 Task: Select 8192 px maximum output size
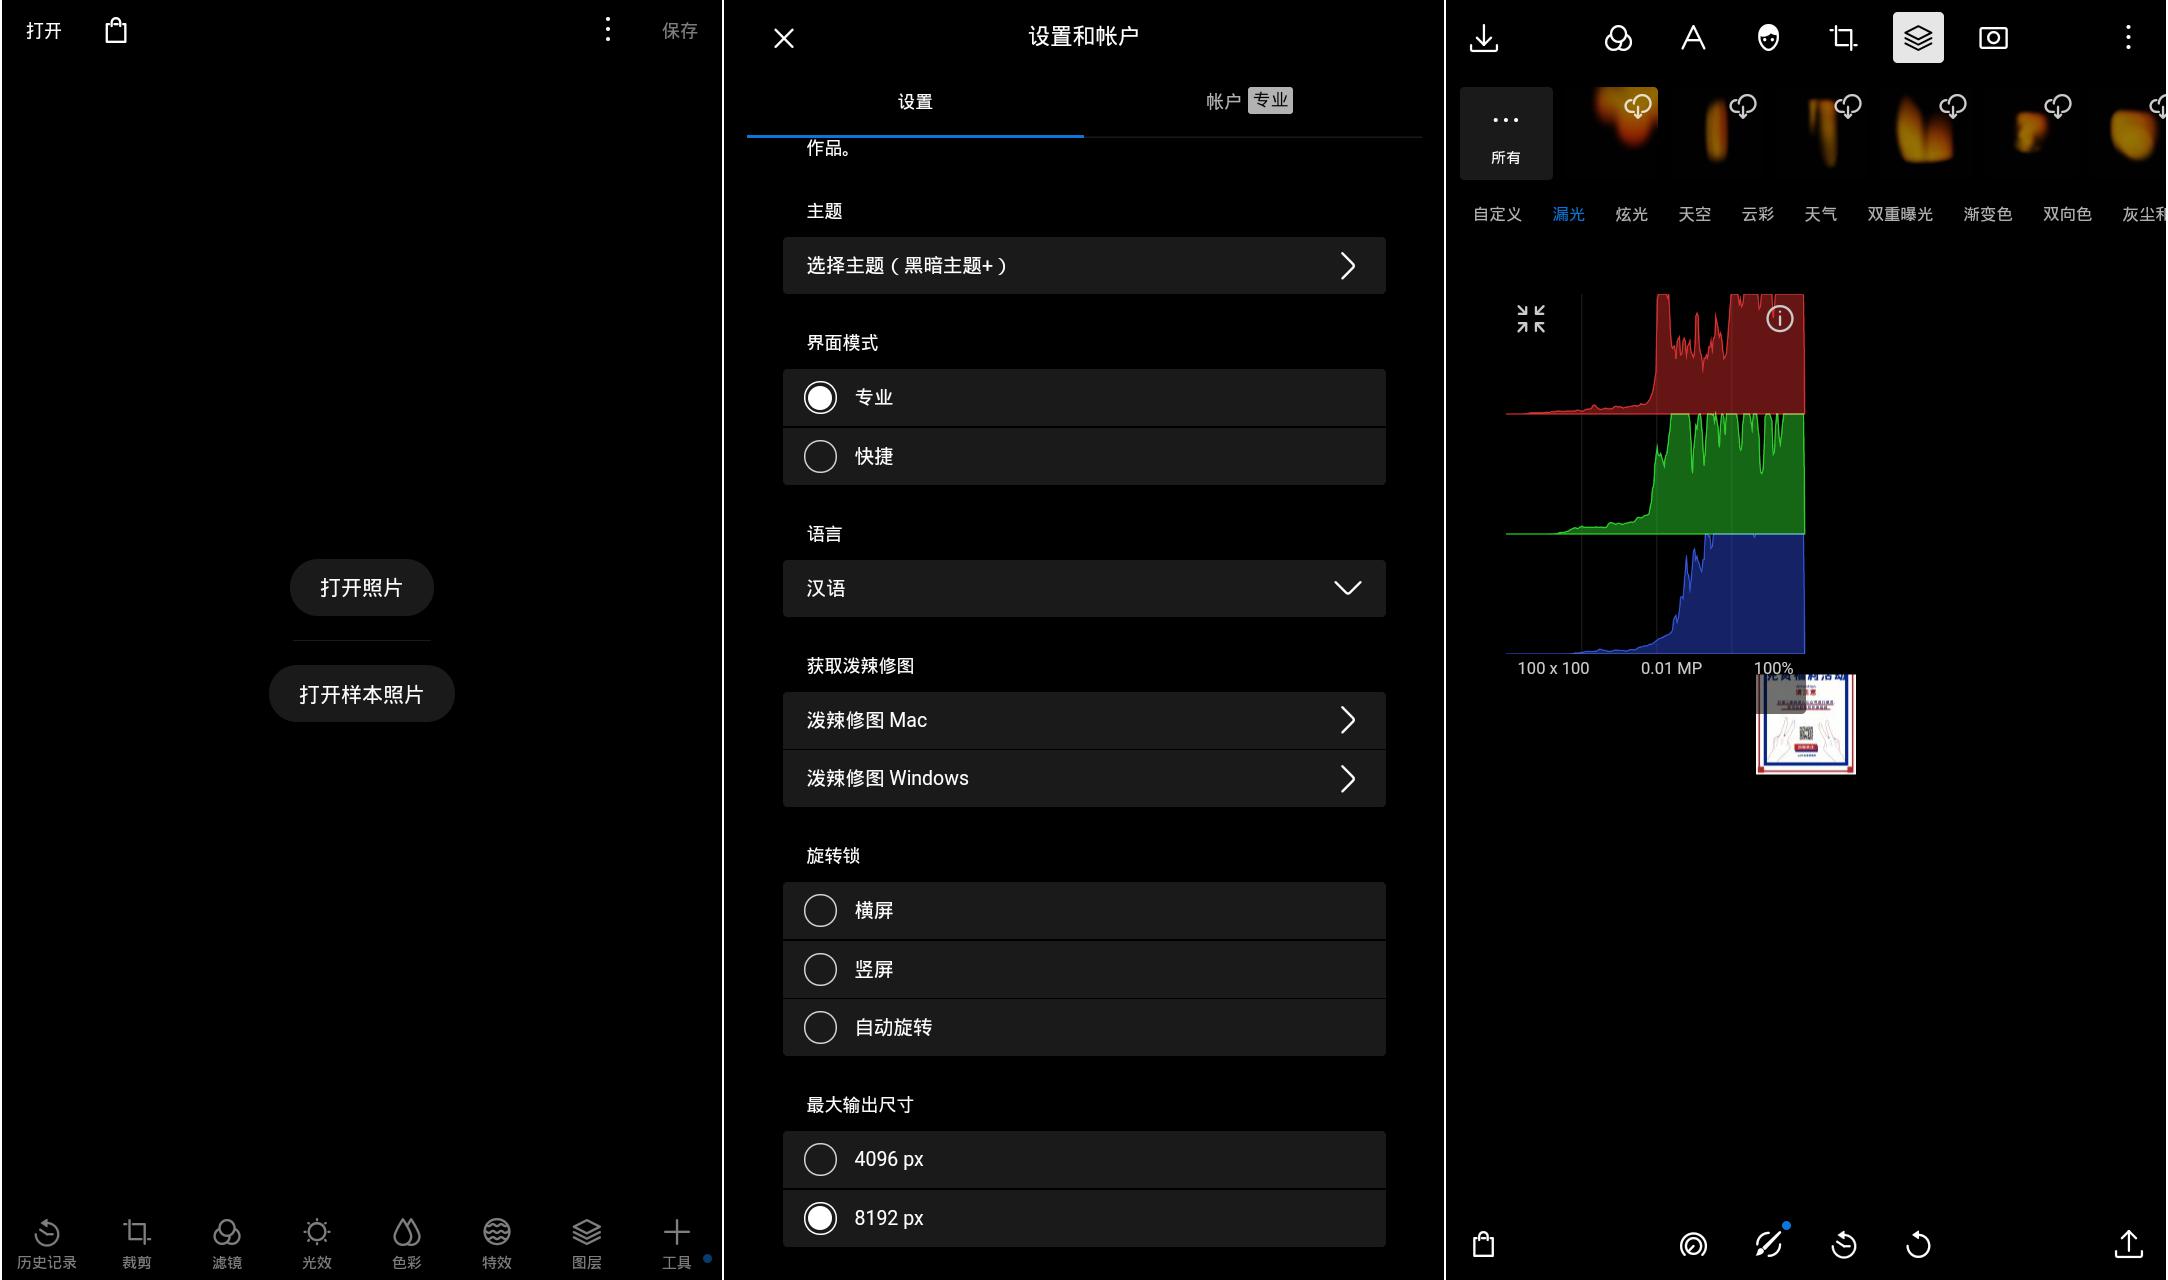[820, 1216]
